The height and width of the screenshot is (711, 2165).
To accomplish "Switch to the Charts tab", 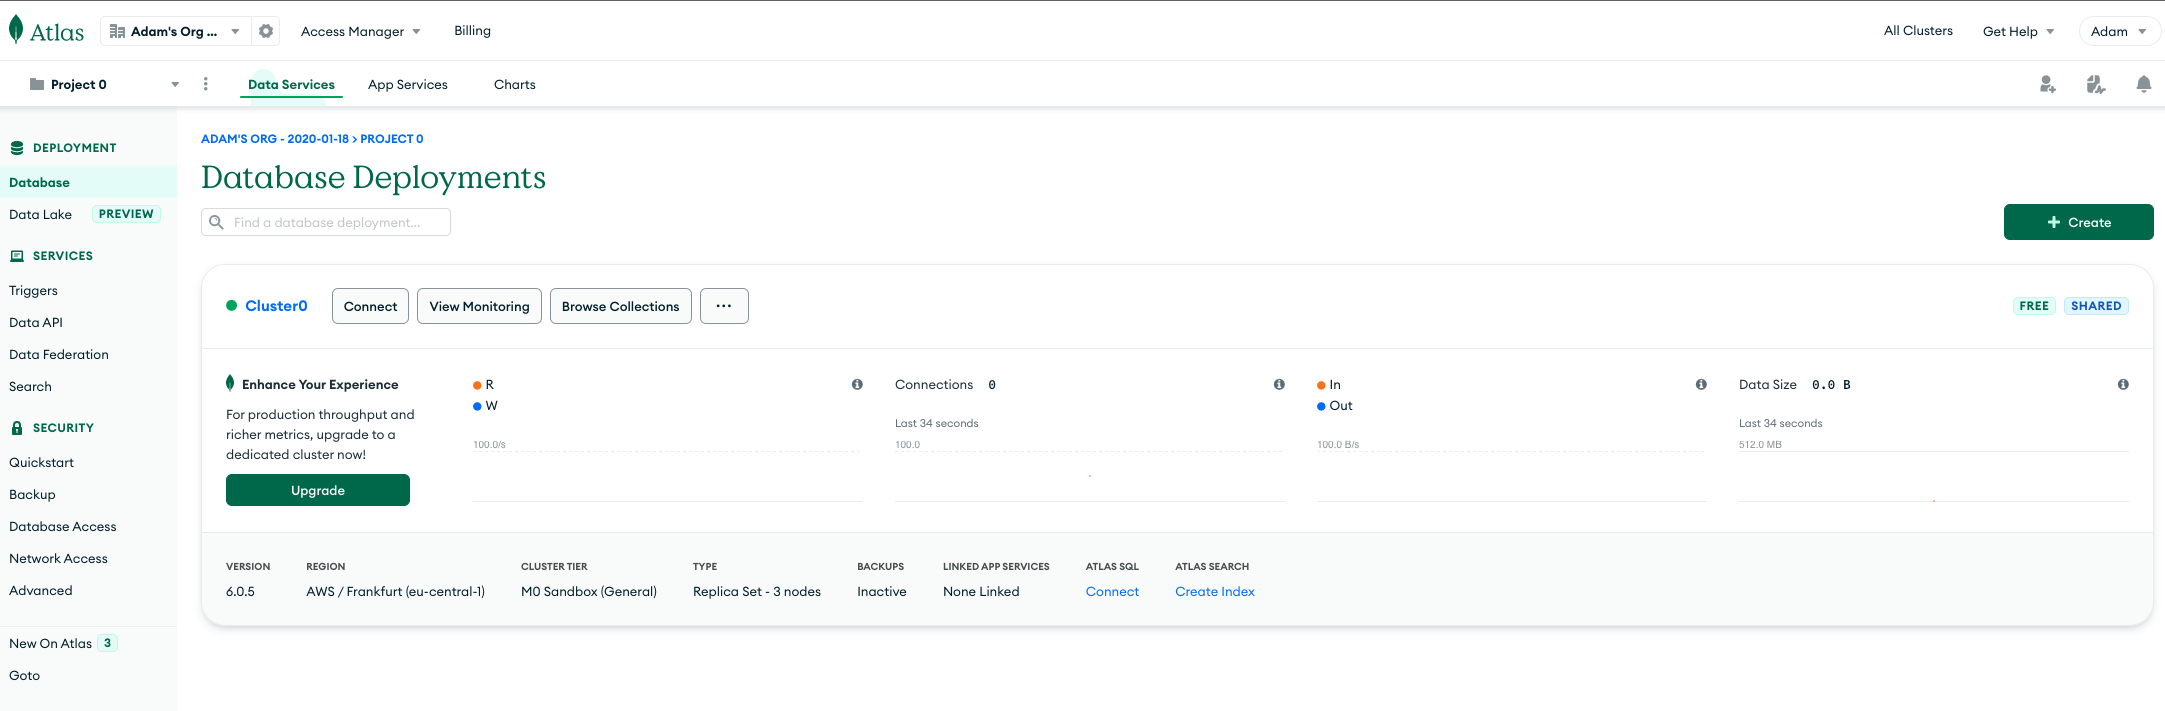I will point(514,85).
